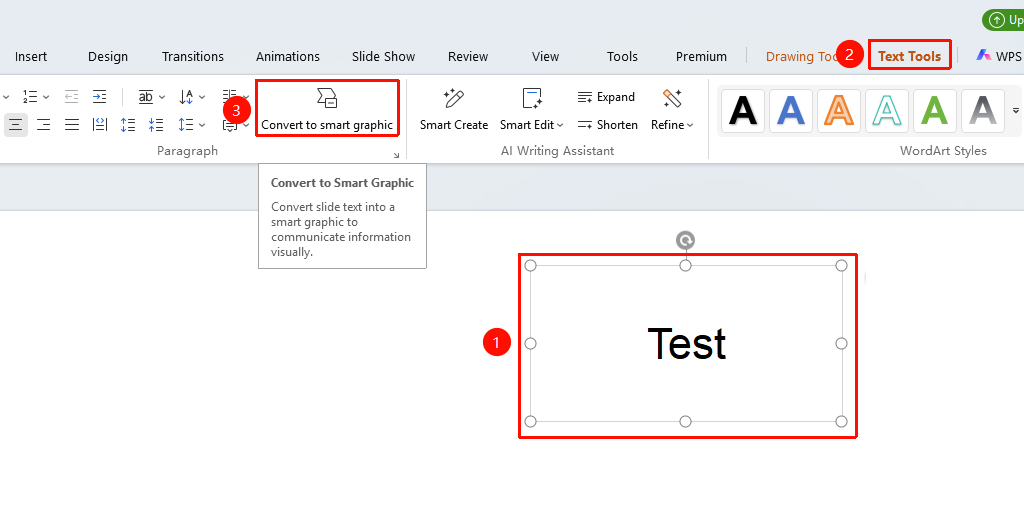Apply the blue fill WordArt style
Image resolution: width=1024 pixels, height=513 pixels.
coord(791,111)
